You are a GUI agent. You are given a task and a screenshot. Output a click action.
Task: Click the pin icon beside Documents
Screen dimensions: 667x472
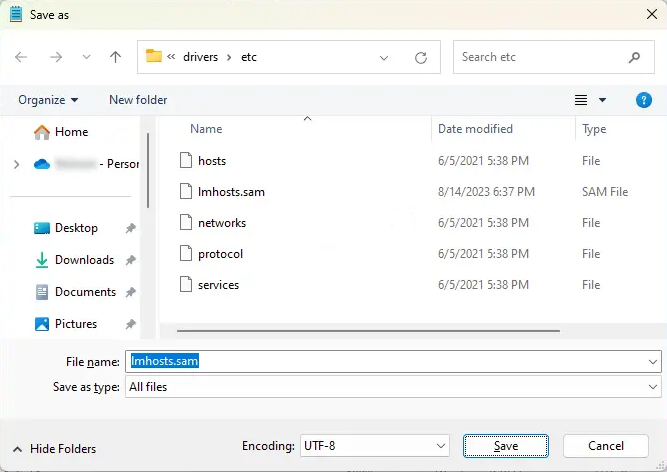pyautogui.click(x=131, y=292)
